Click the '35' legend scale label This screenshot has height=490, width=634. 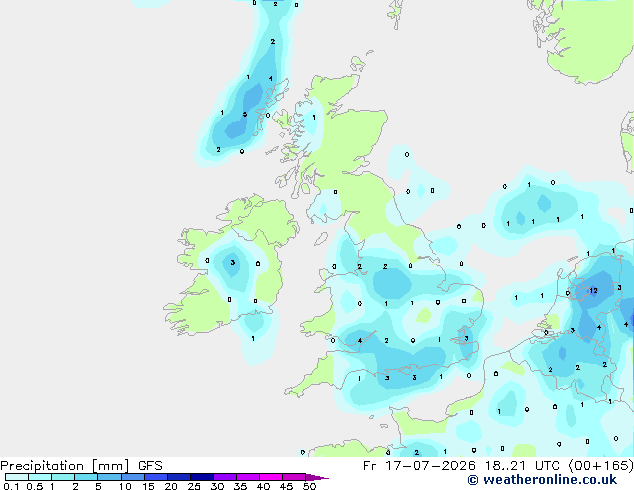pos(240,486)
